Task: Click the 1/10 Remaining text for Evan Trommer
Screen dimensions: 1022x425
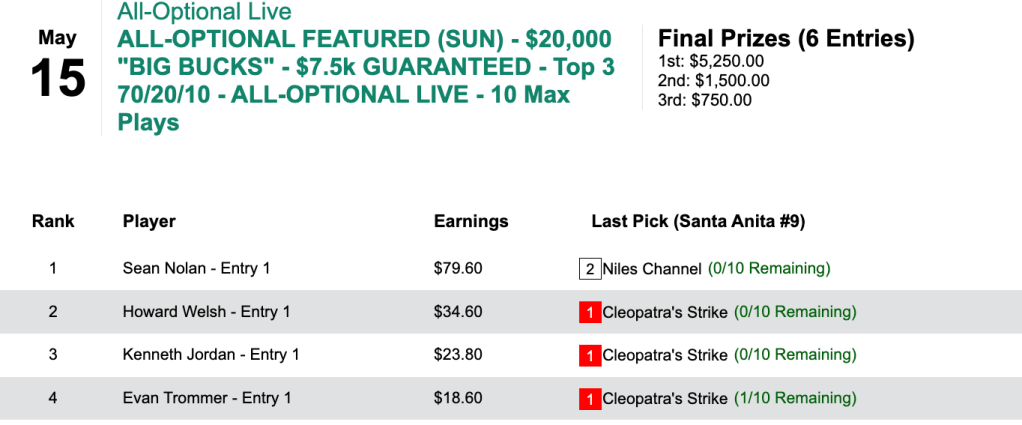Action: click(x=795, y=398)
